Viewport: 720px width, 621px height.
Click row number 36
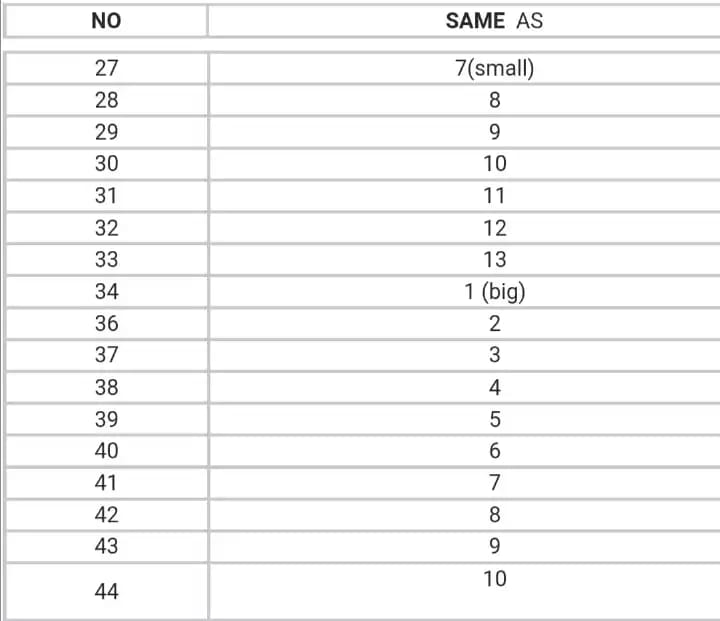pyautogui.click(x=106, y=324)
